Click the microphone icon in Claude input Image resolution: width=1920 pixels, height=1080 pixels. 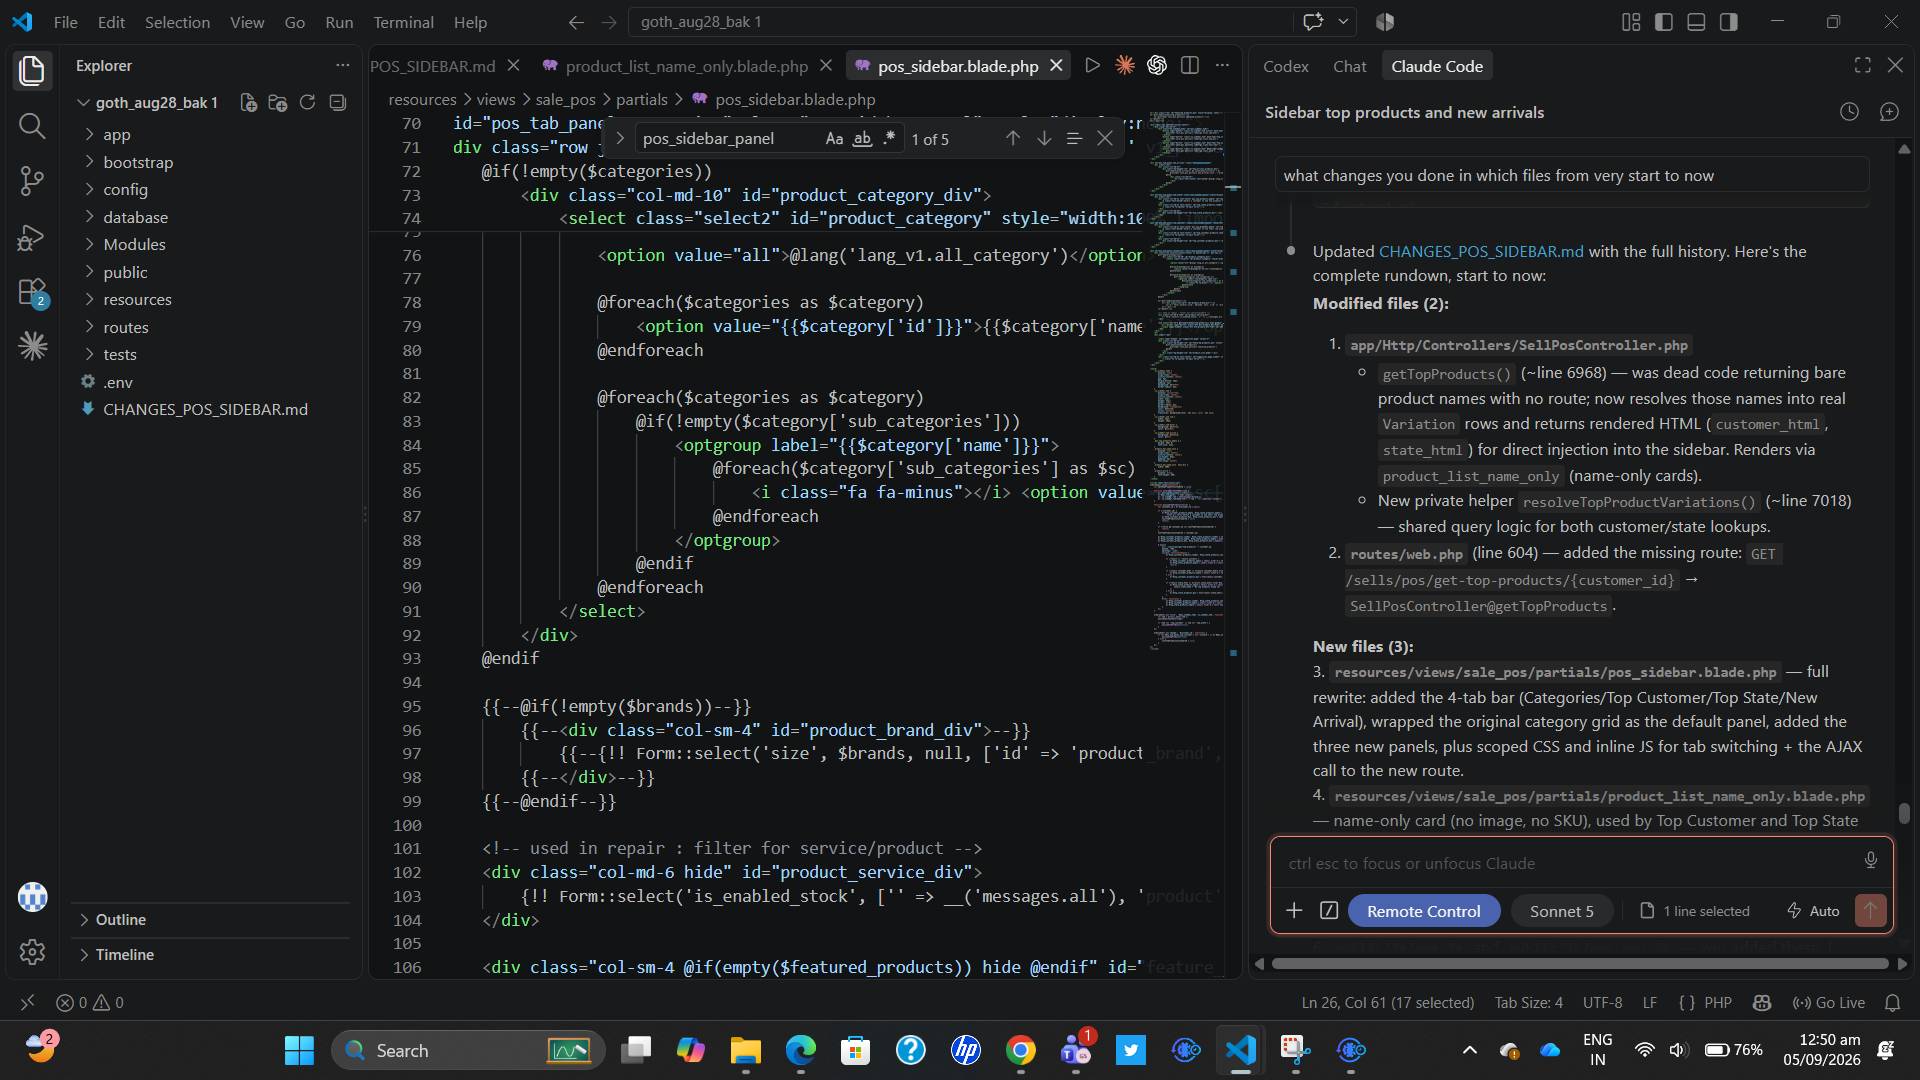pyautogui.click(x=1870, y=861)
